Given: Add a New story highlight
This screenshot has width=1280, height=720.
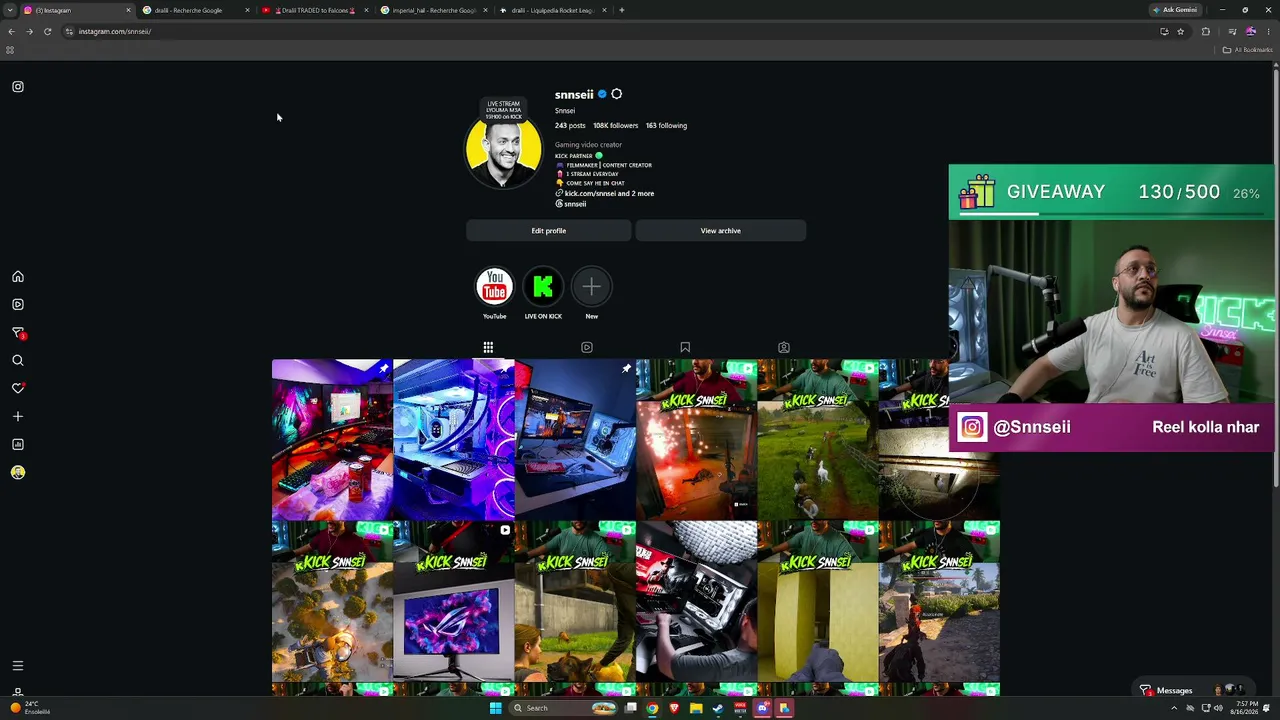Looking at the screenshot, I should (x=592, y=288).
